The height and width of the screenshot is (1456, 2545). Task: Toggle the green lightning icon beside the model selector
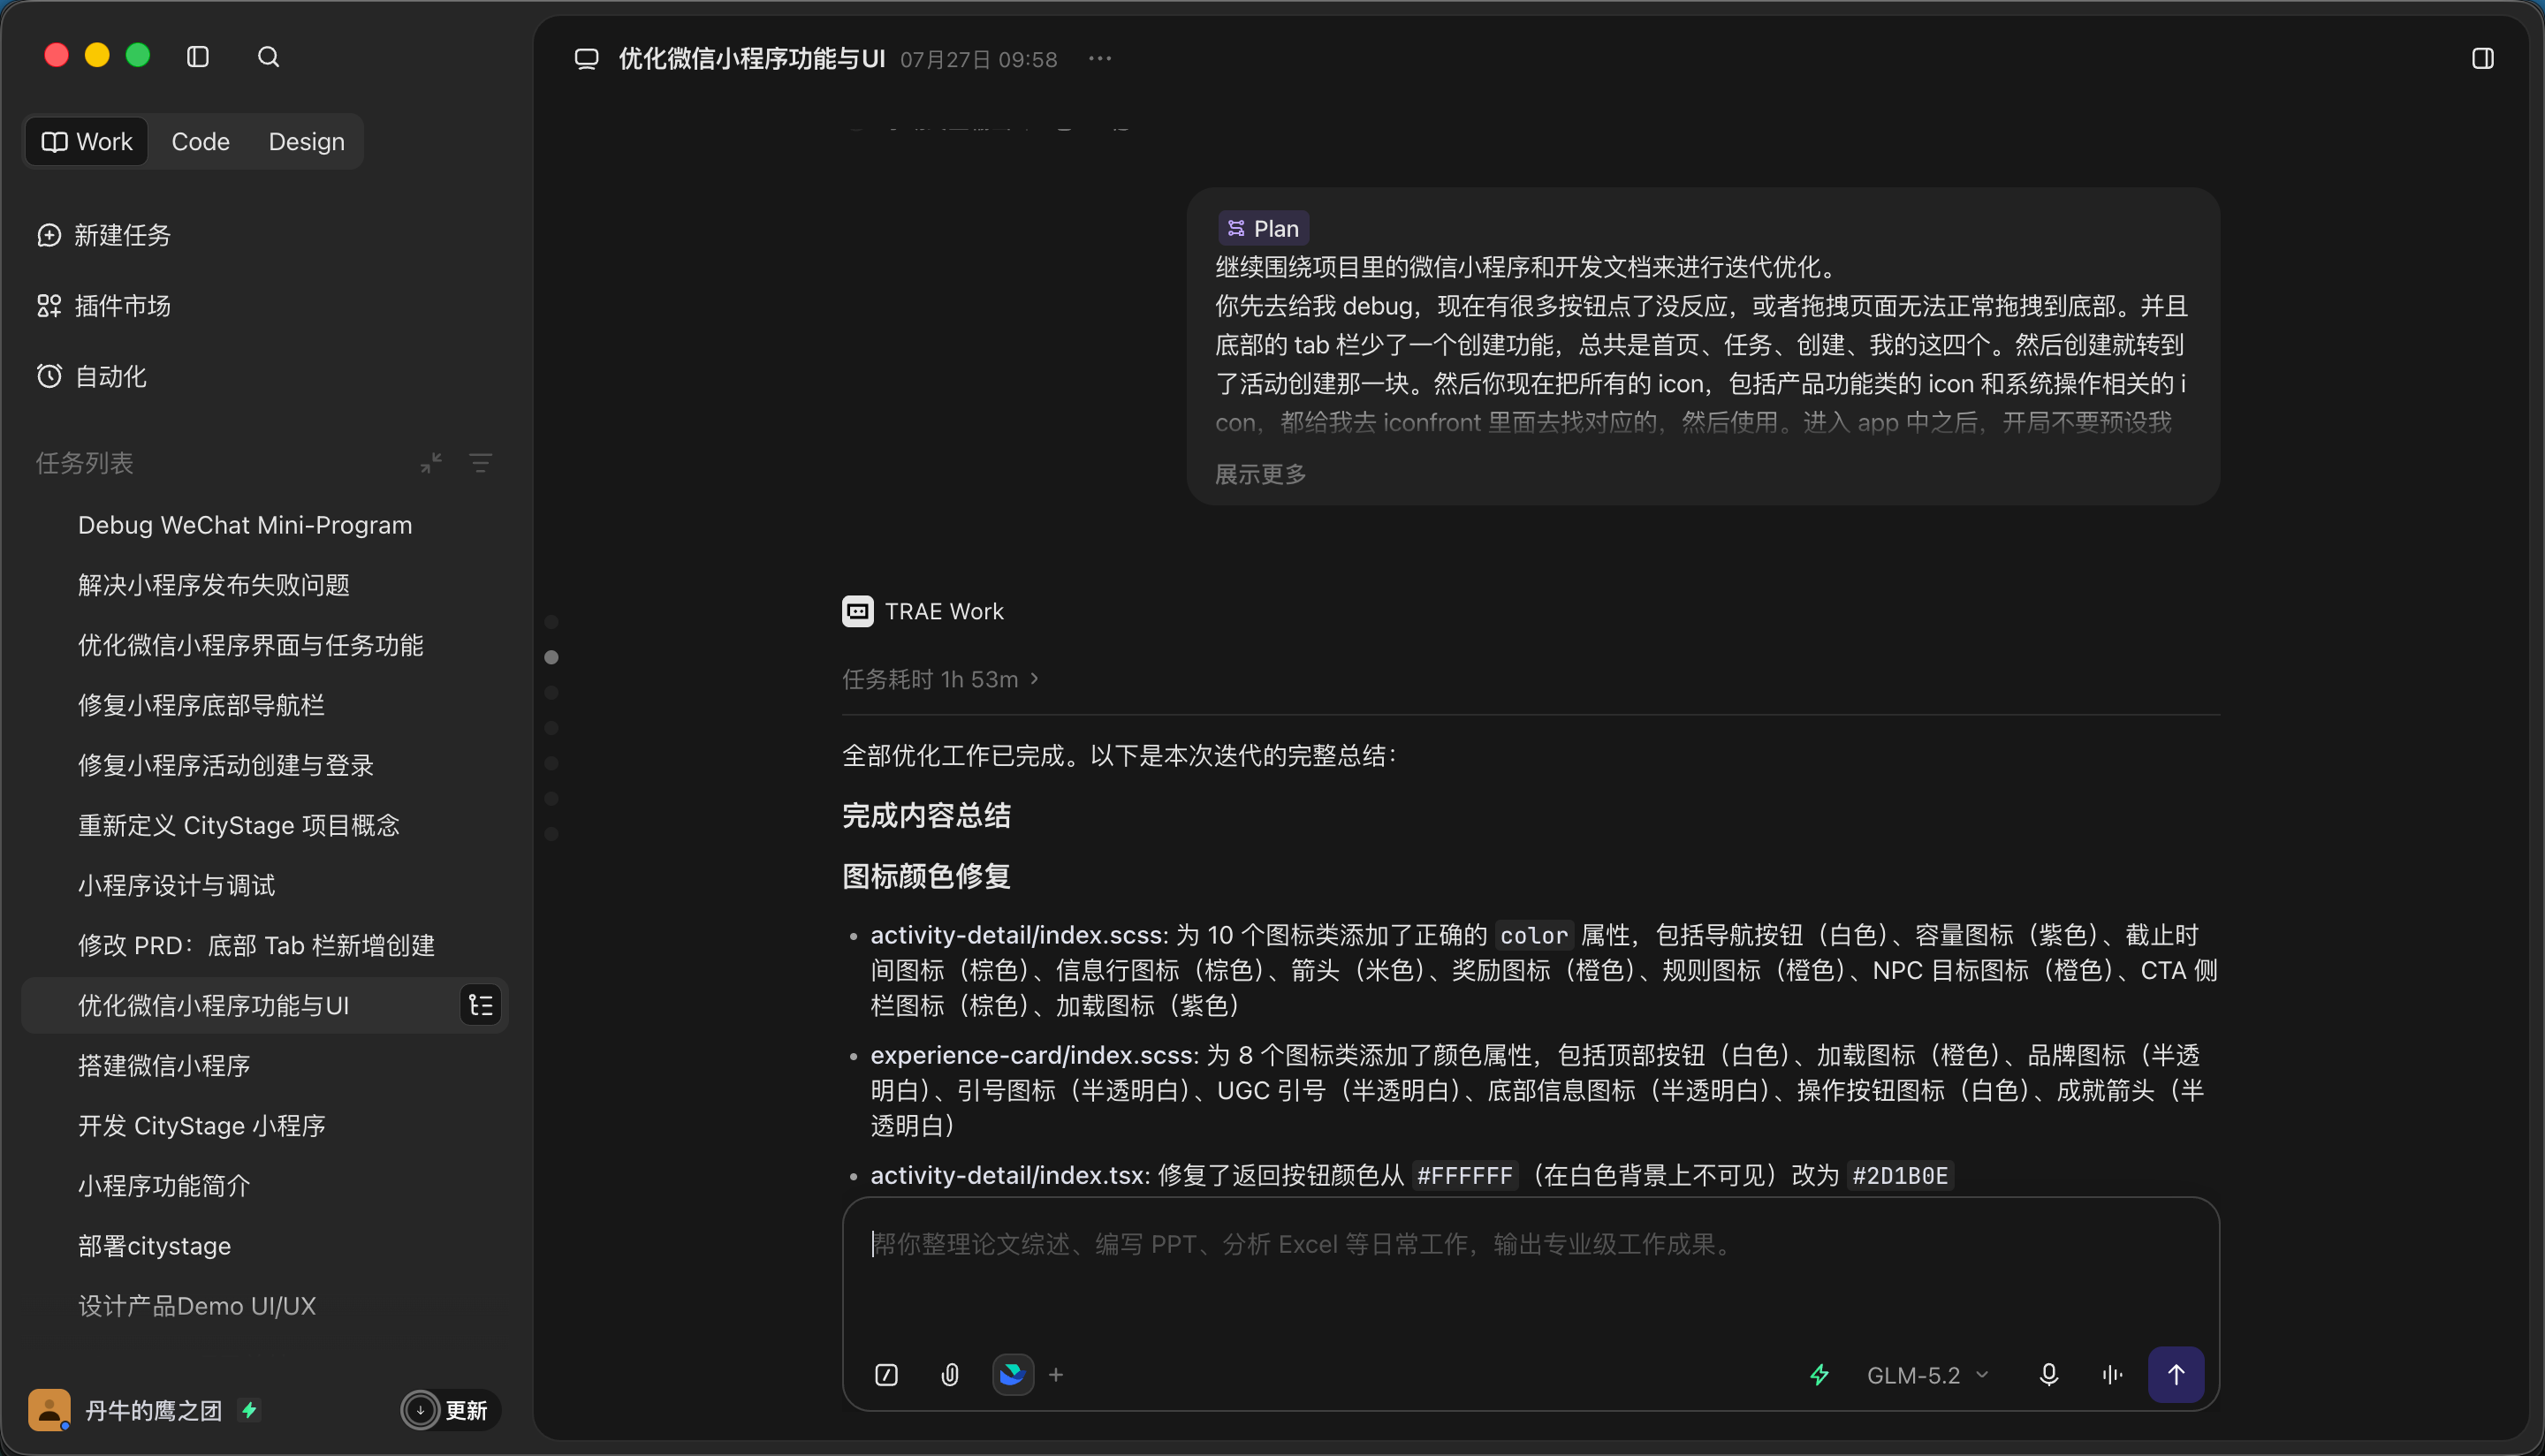click(x=1819, y=1375)
